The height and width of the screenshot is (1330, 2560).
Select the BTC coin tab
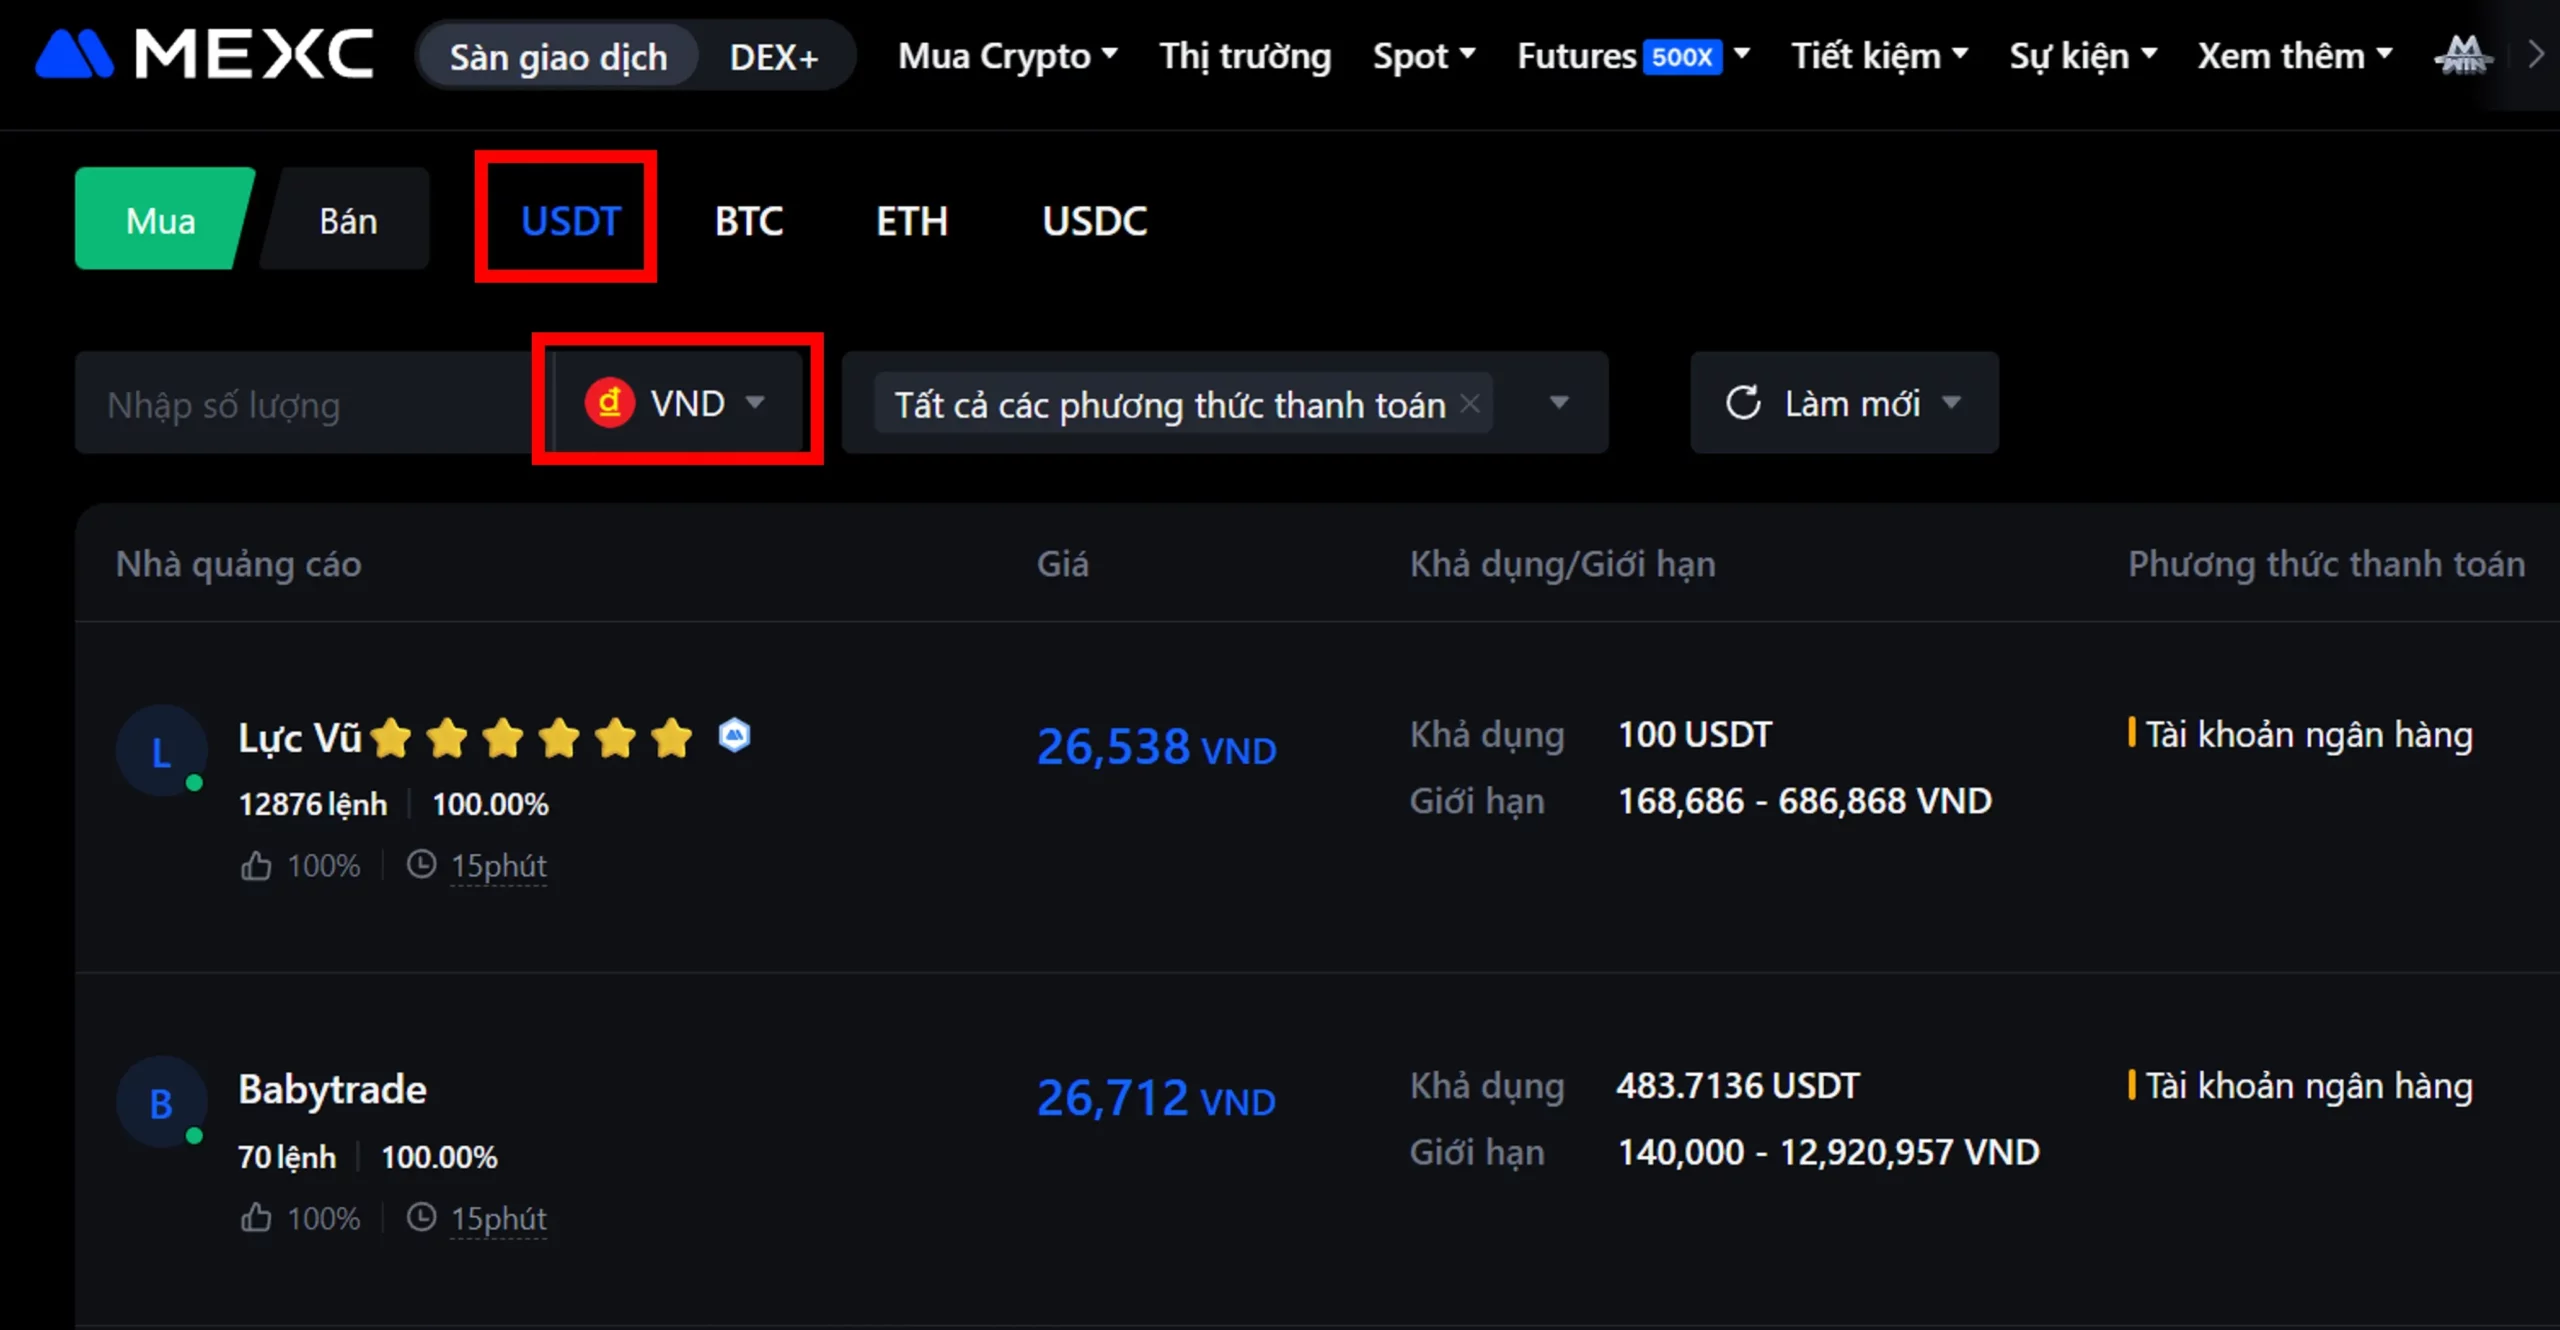[x=749, y=221]
